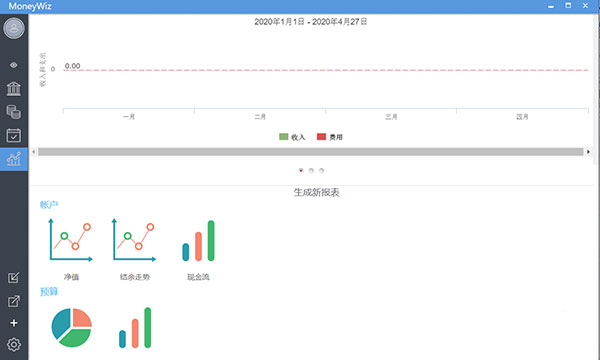Open the Accounts bank building icon

tap(14, 88)
